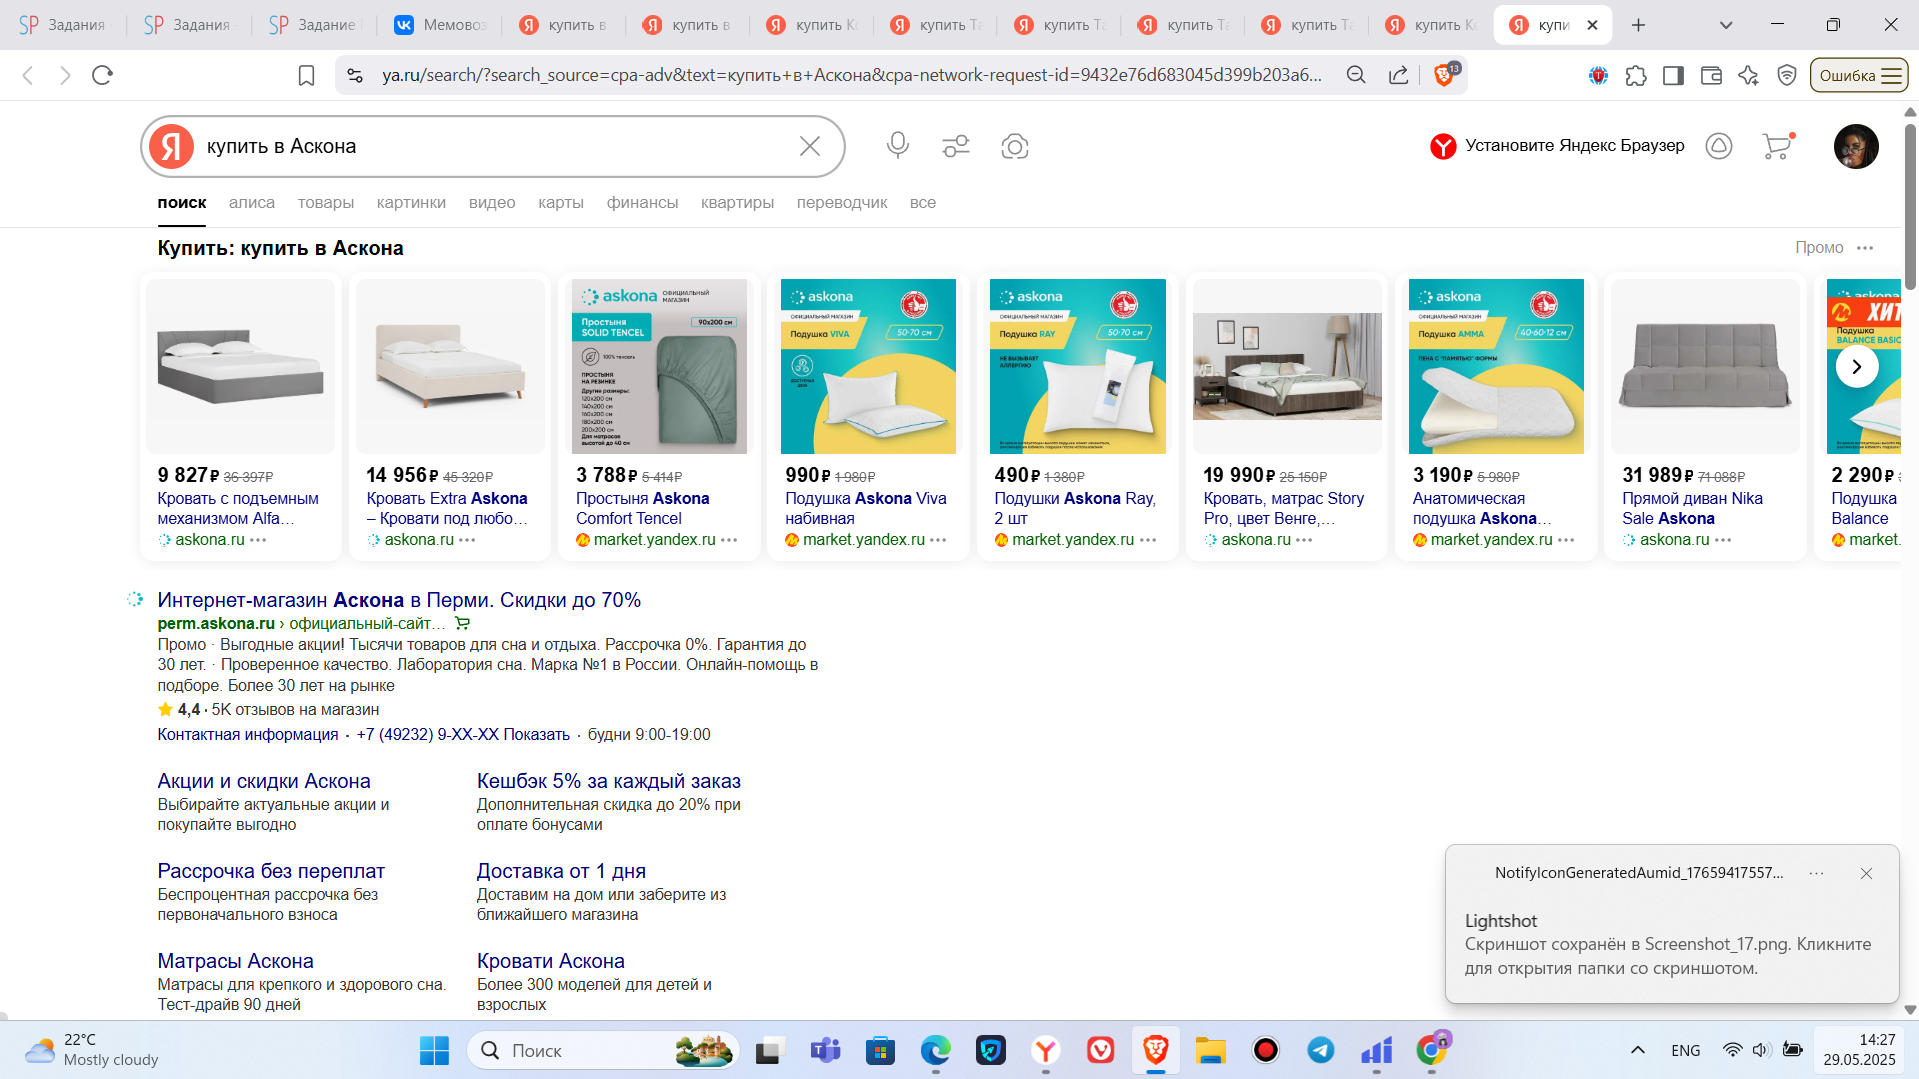The width and height of the screenshot is (1919, 1079).
Task: Open the Рассрочка без переплат link
Action: [x=271, y=871]
